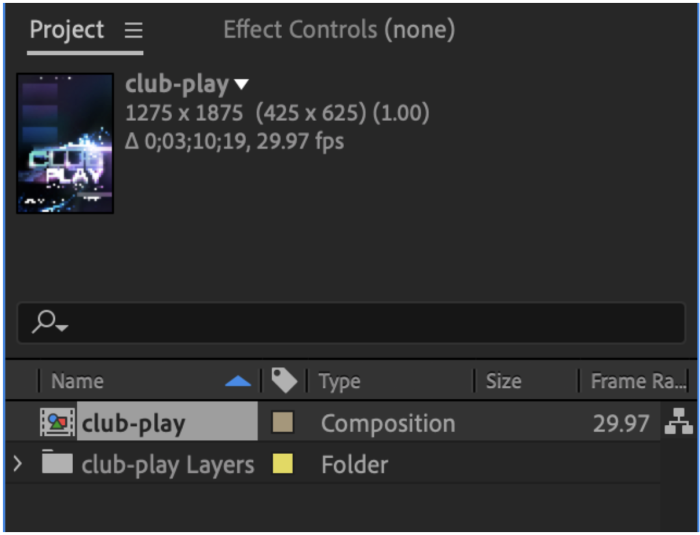Open the club-play name dropdown arrow
The height and width of the screenshot is (535, 700).
click(242, 84)
